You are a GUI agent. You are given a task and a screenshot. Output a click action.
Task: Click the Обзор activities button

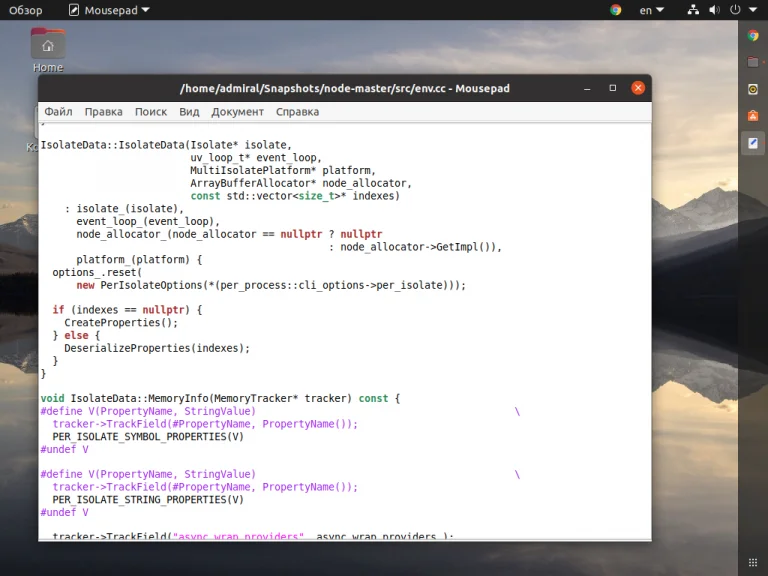coord(25,10)
